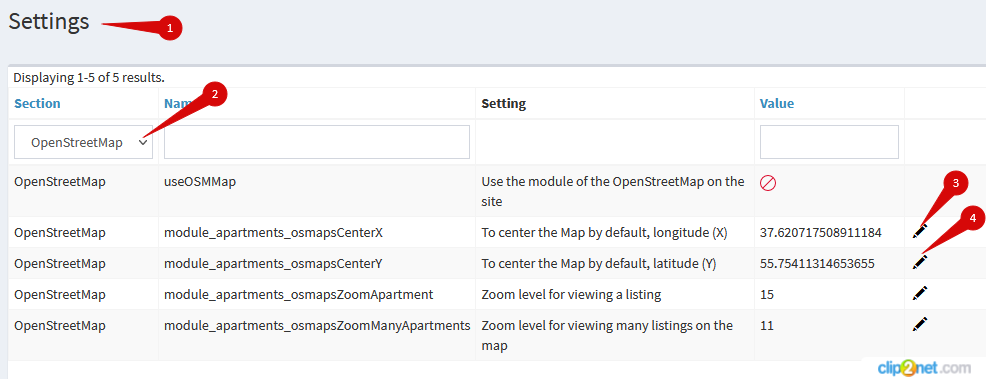Sort table by Section column

pos(37,104)
